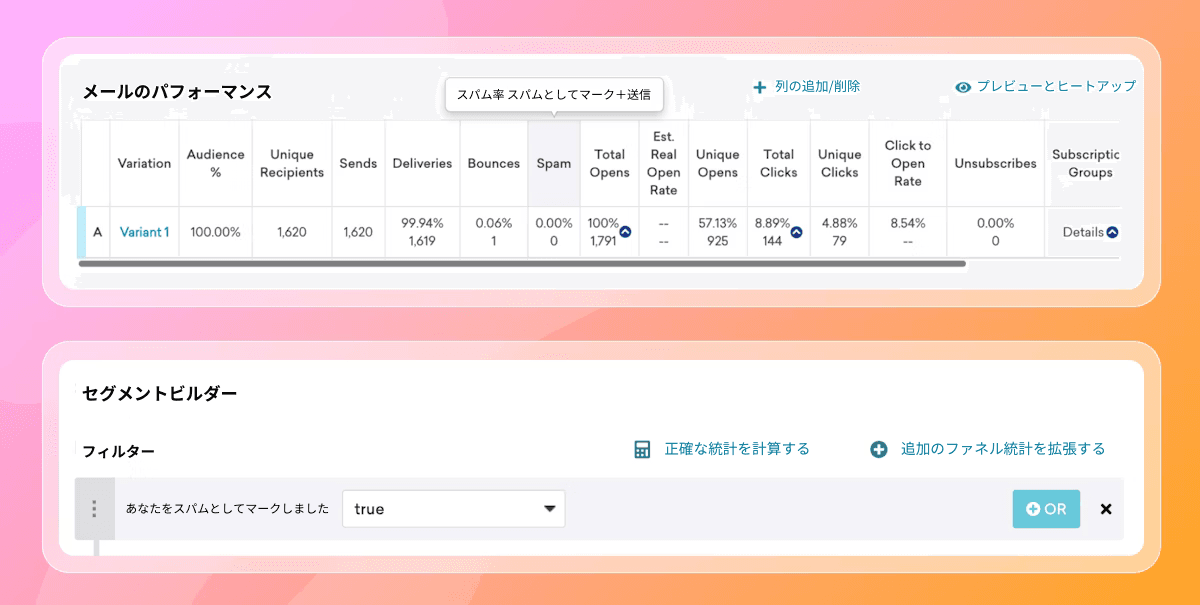The image size is (1200, 605).
Task: Click the 列の追加/削除 link
Action: pos(817,87)
